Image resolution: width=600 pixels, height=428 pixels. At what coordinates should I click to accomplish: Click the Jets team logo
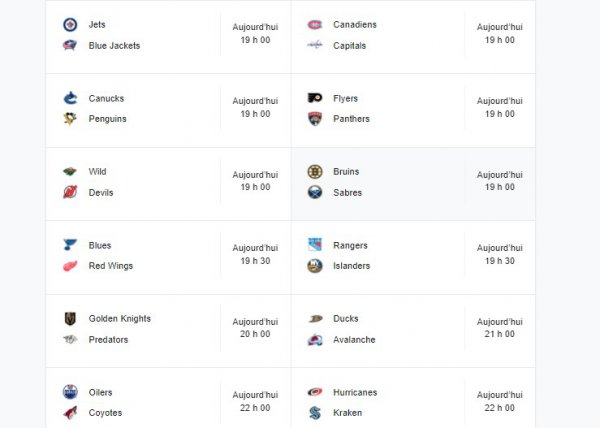tap(69, 24)
